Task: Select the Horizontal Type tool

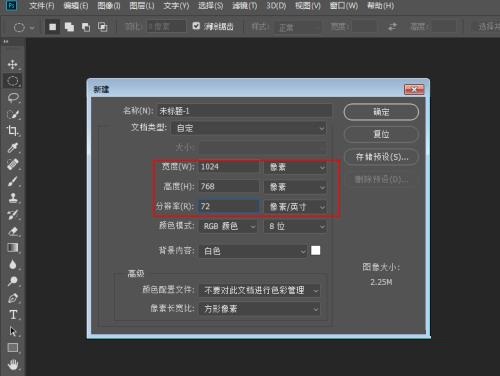Action: click(13, 315)
